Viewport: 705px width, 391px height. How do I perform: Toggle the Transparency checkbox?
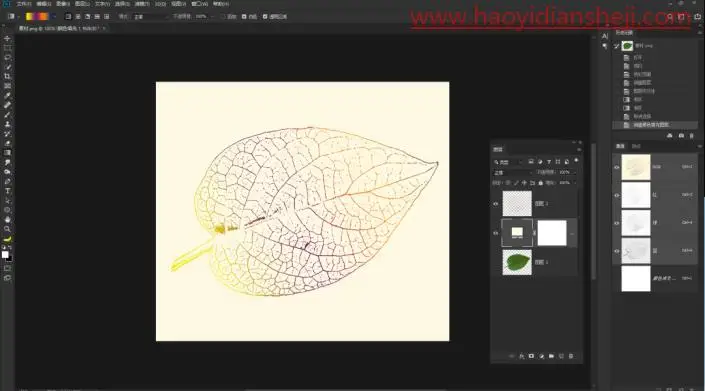click(265, 17)
